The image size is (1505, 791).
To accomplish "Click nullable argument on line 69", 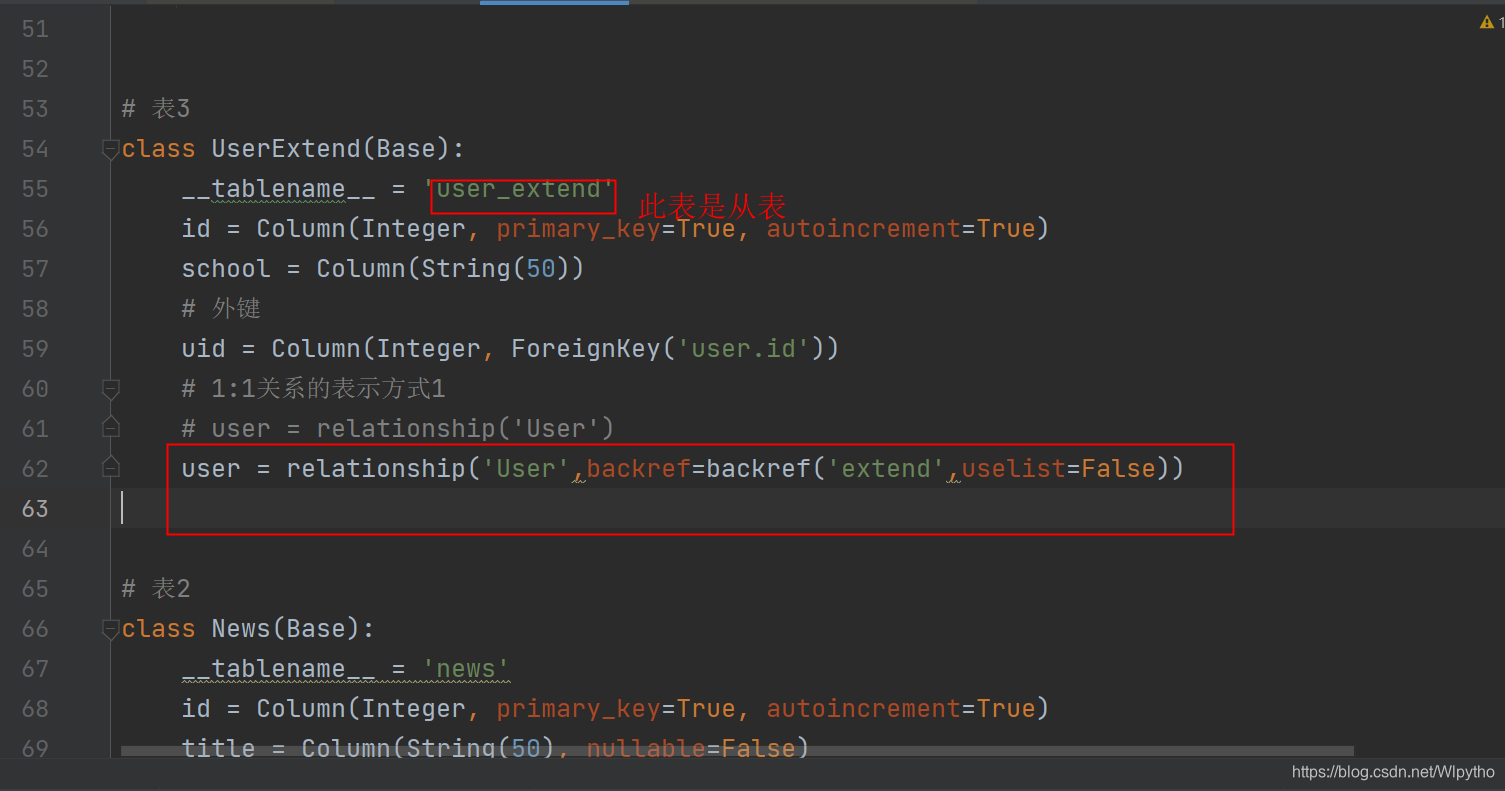I will [646, 749].
